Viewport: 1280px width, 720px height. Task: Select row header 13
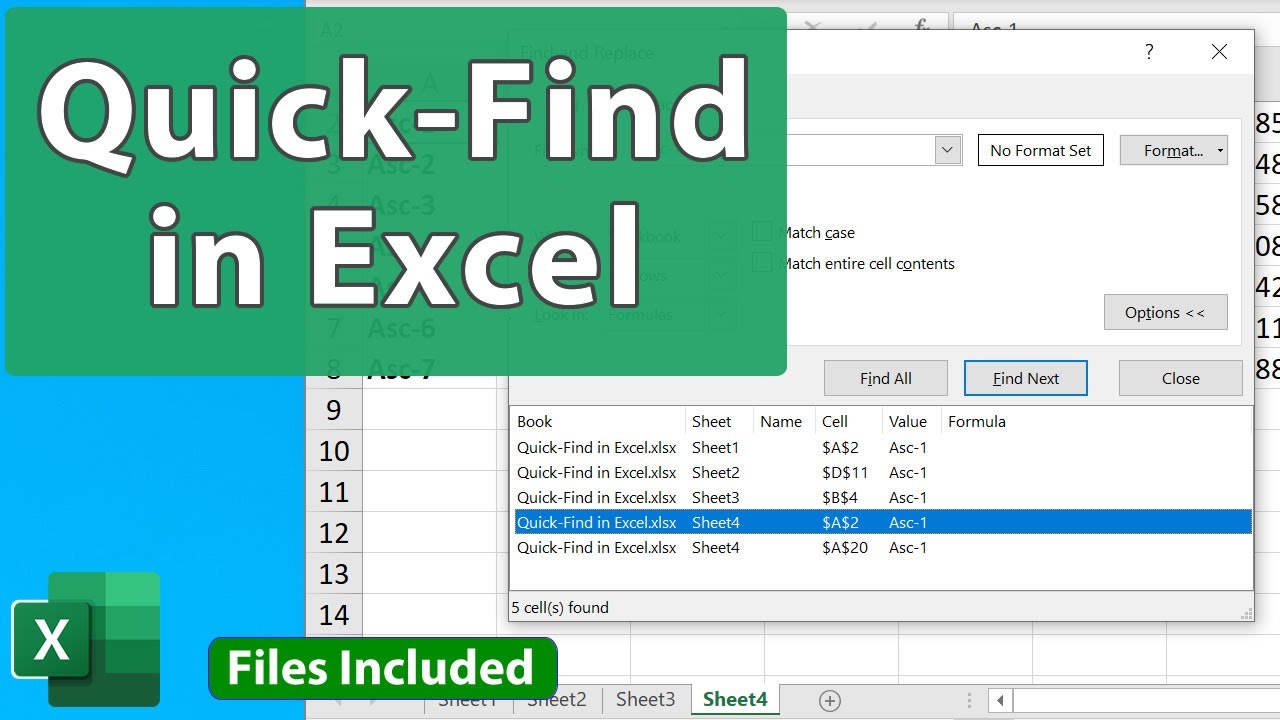tap(334, 573)
